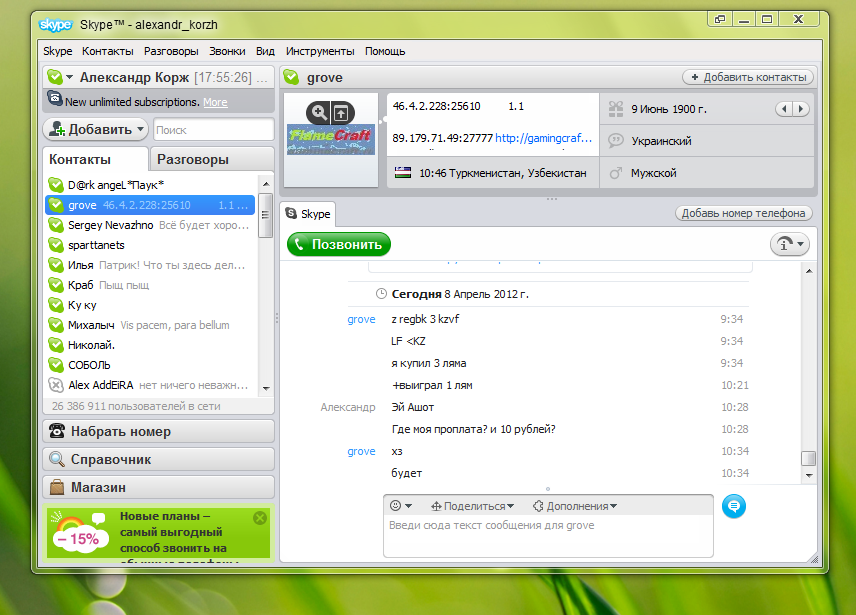Switch to the Контакты tab
This screenshot has width=856, height=615.
click(x=95, y=159)
